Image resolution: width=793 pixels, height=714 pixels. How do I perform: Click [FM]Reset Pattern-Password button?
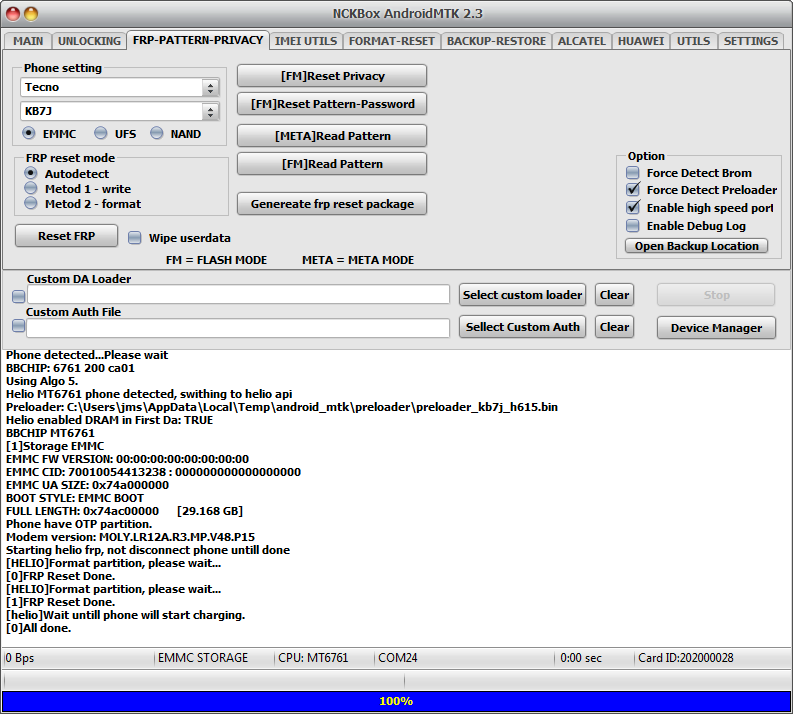point(332,104)
